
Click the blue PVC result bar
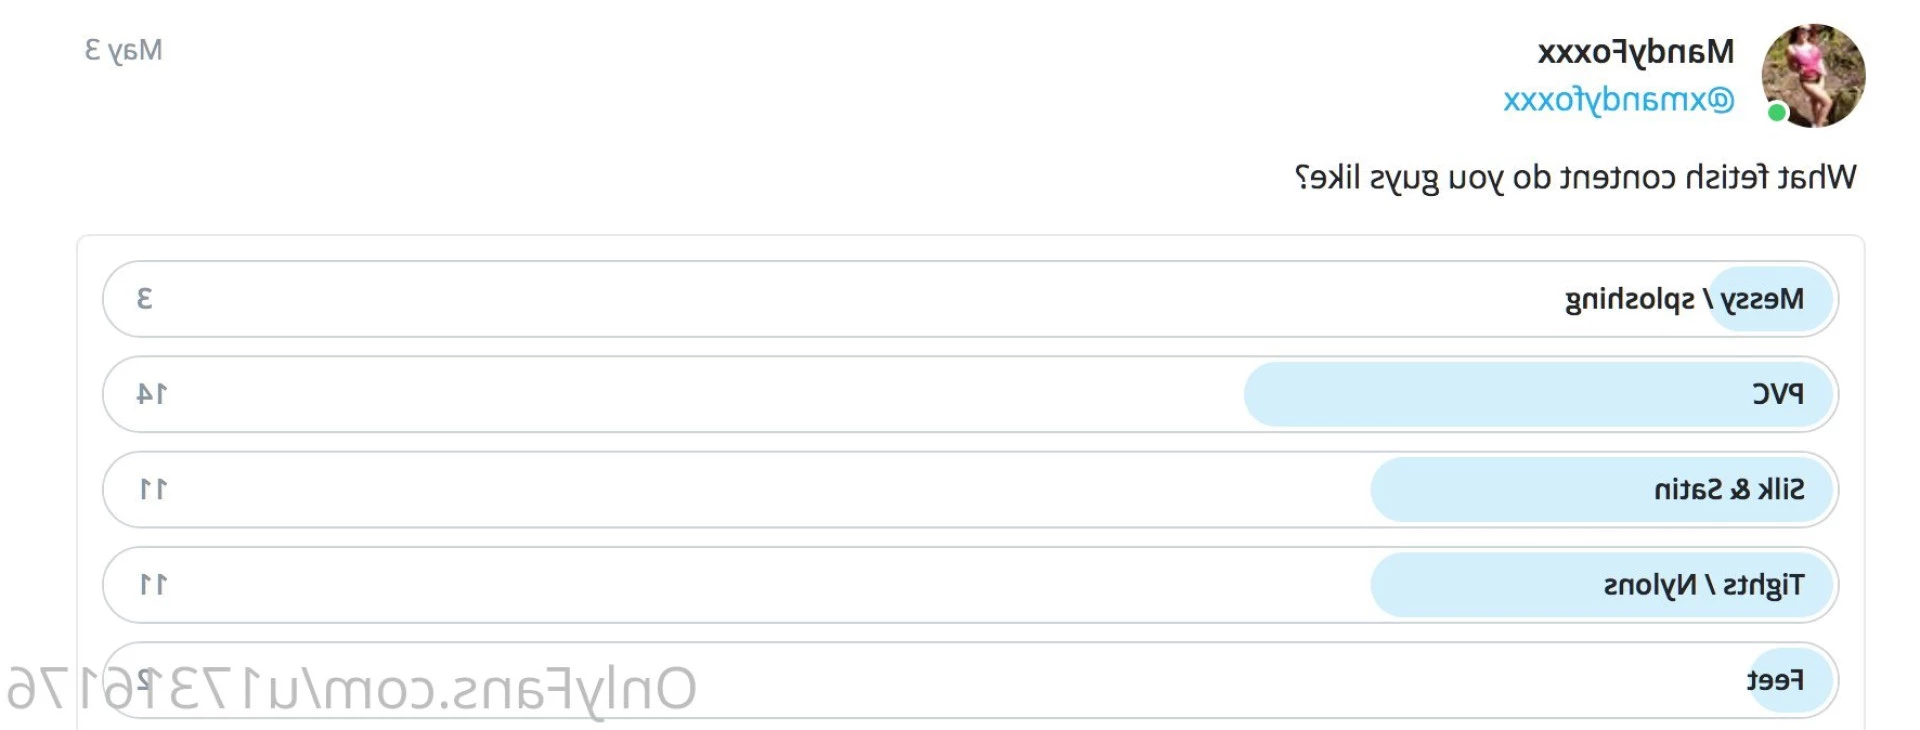coord(1538,394)
